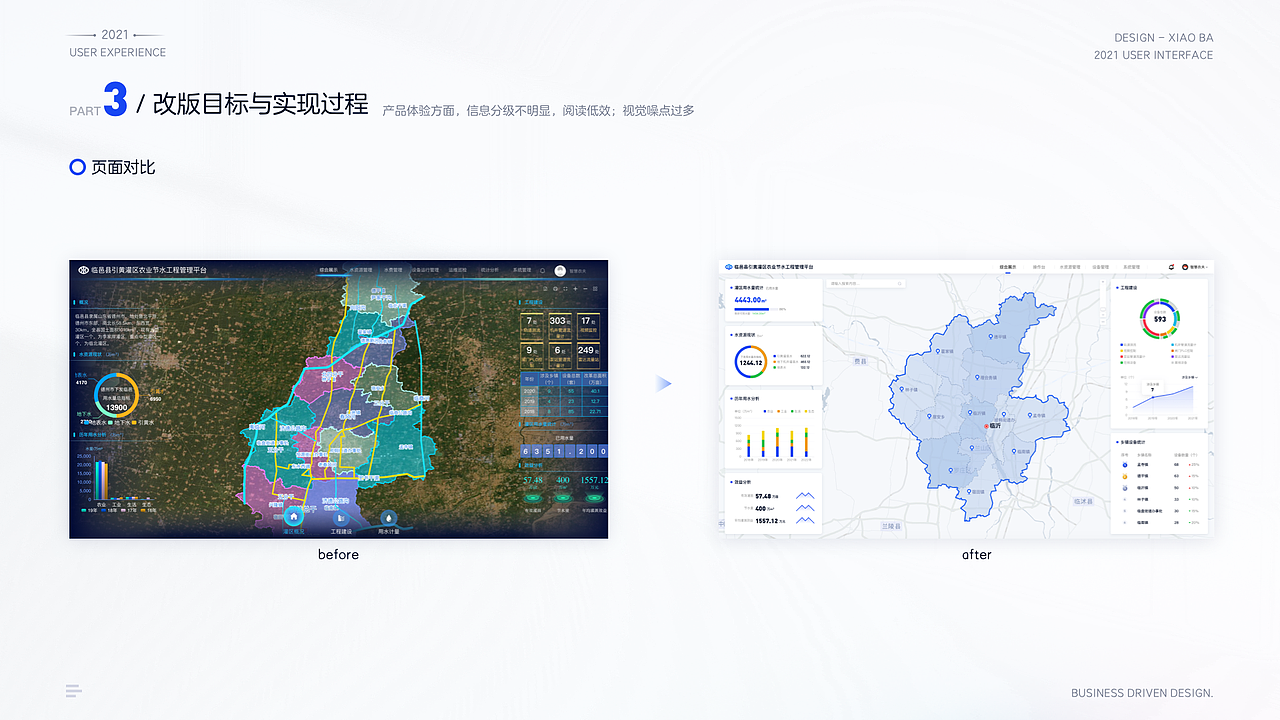Screen dimensions: 1280x720
Task: Click 德平镇 map pin in after dashboard
Action: (990, 337)
